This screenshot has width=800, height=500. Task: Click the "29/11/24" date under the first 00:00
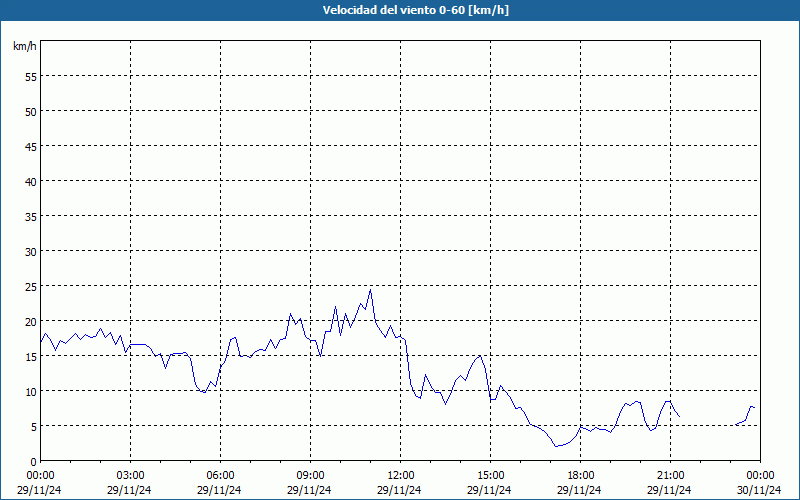point(39,490)
